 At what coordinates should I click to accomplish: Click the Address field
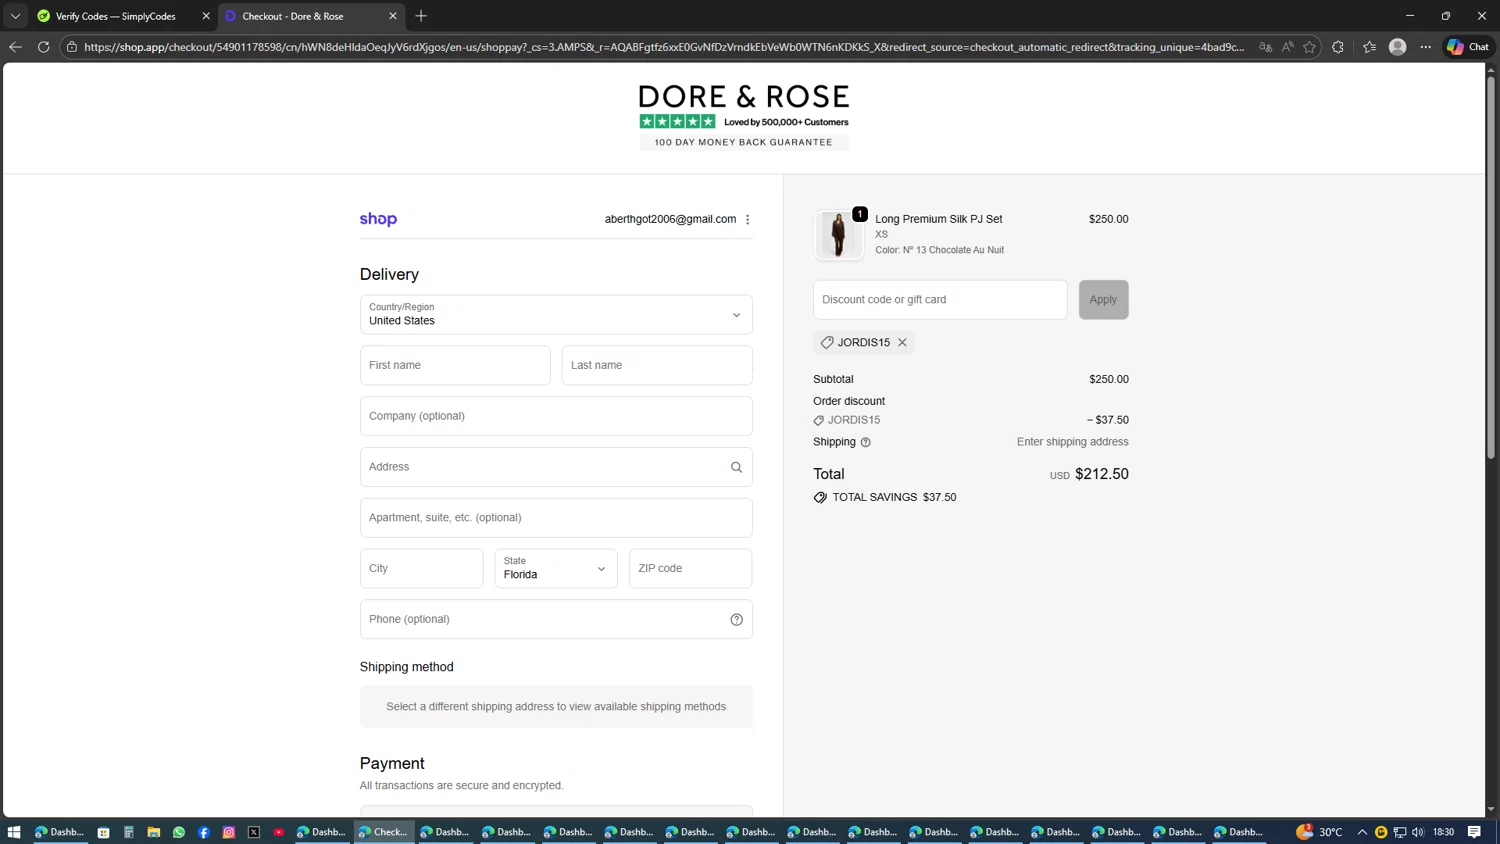tap(556, 467)
